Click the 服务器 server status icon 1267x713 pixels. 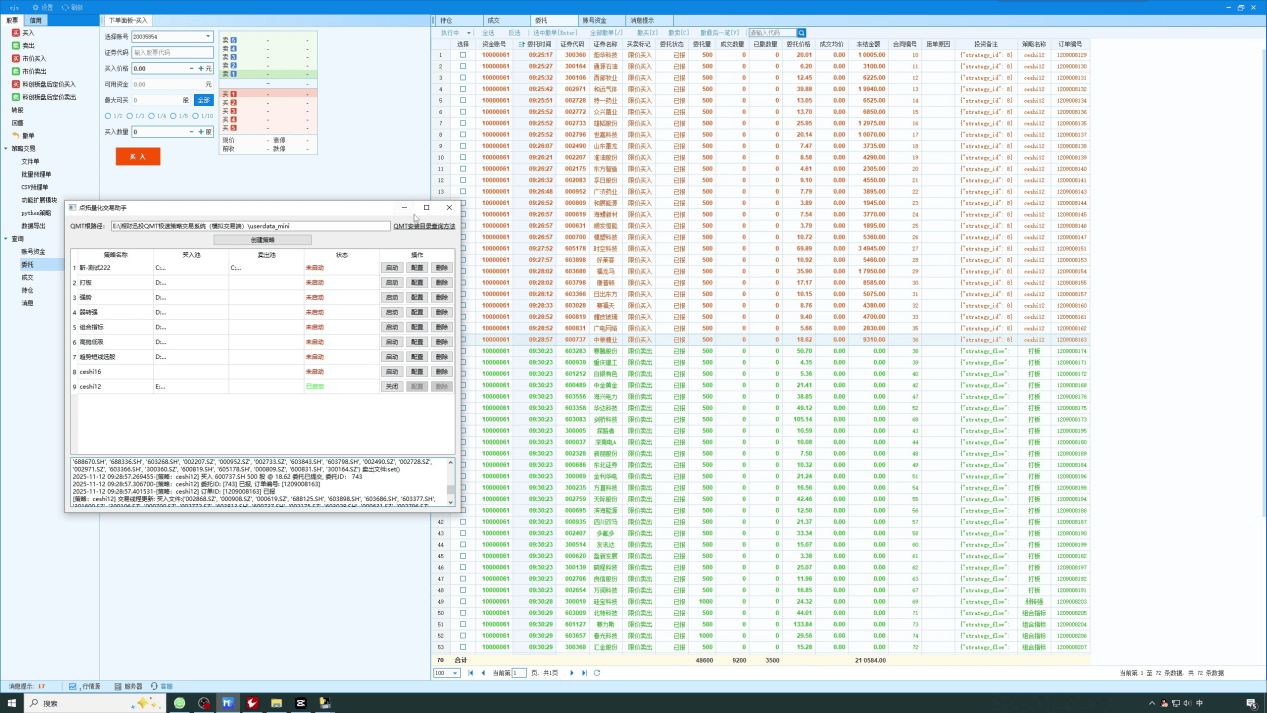click(x=116, y=687)
